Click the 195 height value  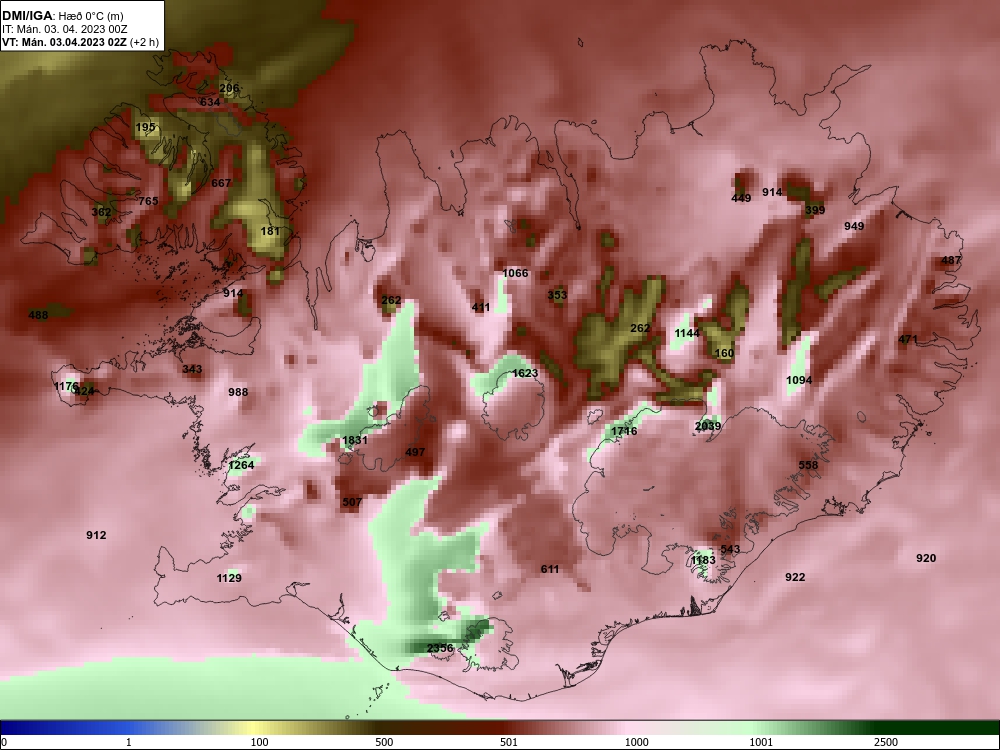(x=145, y=127)
